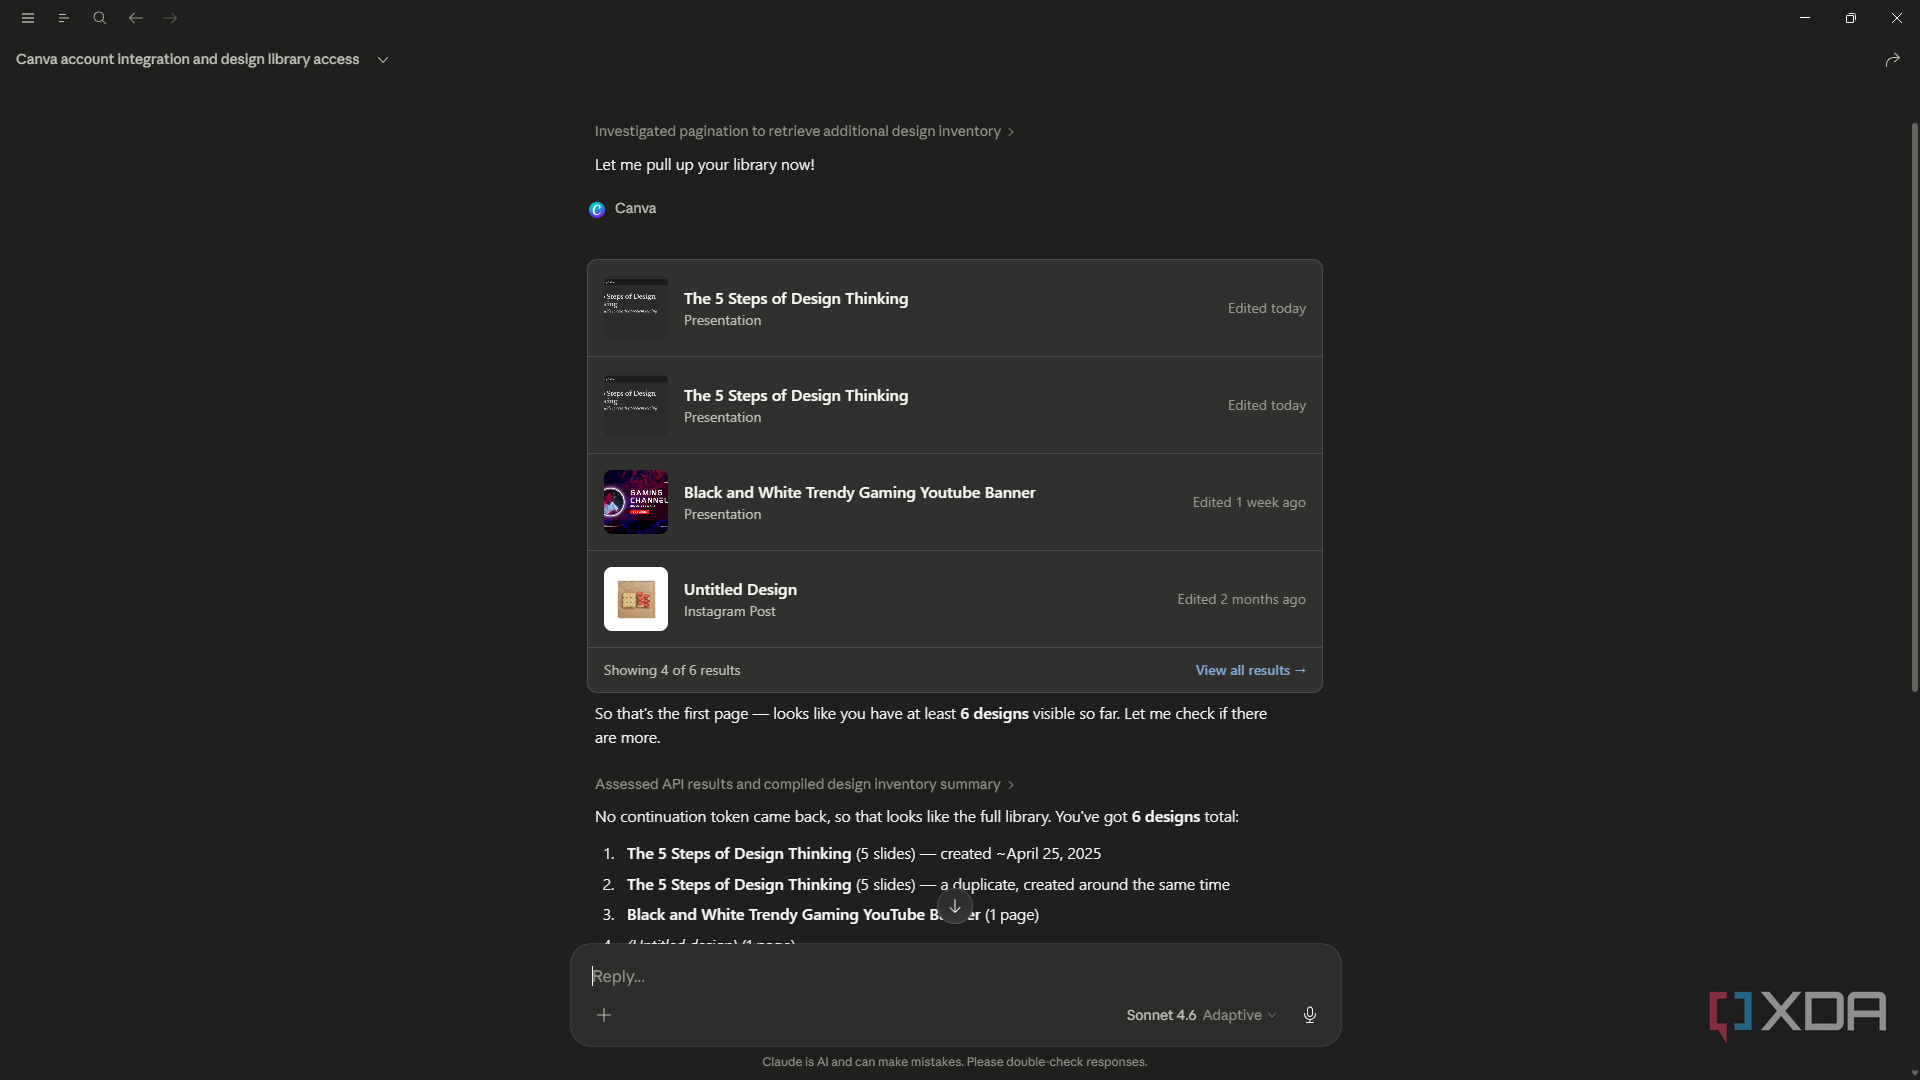The image size is (1920, 1080).
Task: Expand 'Assessed API results' thinking section
Action: (x=804, y=784)
